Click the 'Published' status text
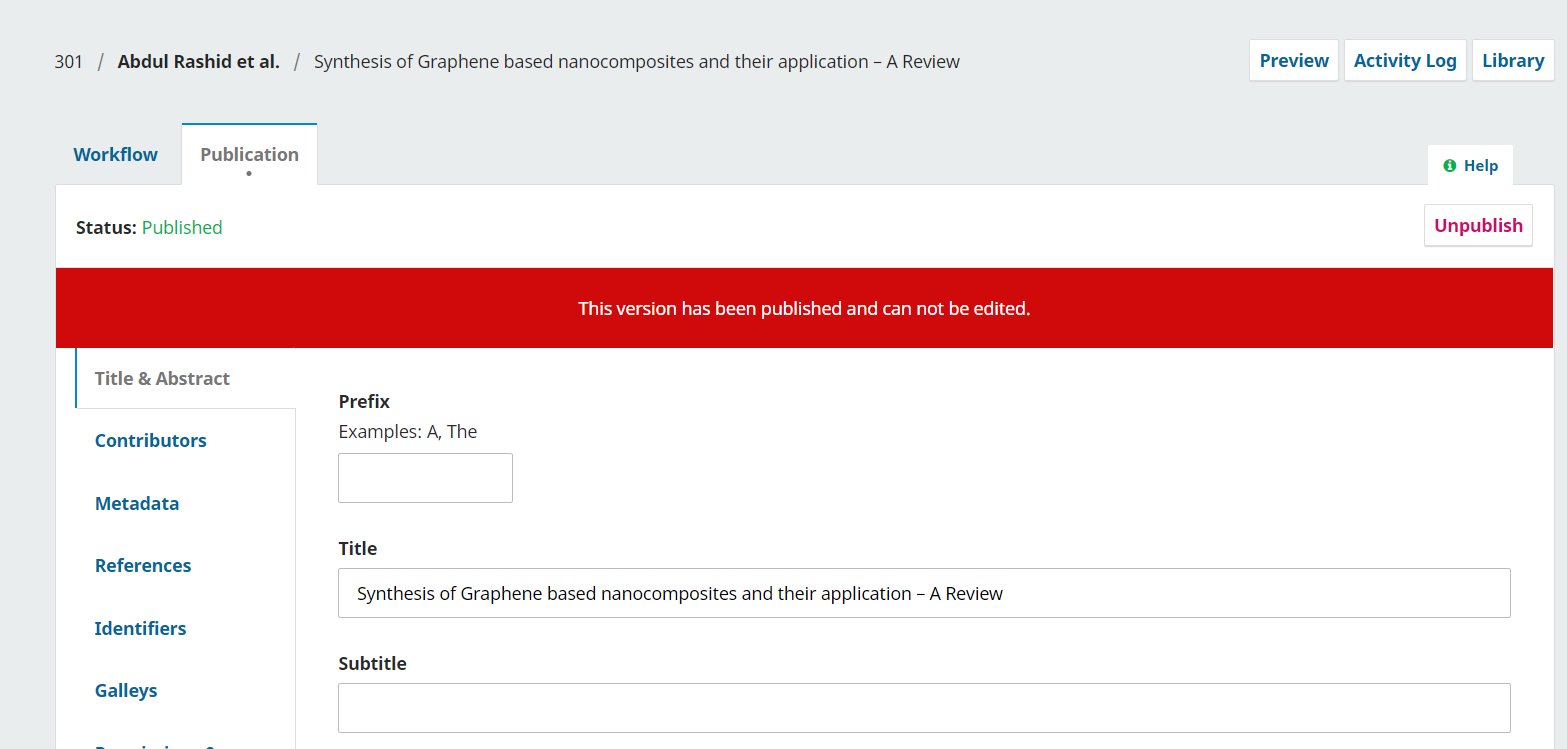This screenshot has height=749, width=1567. pos(182,228)
